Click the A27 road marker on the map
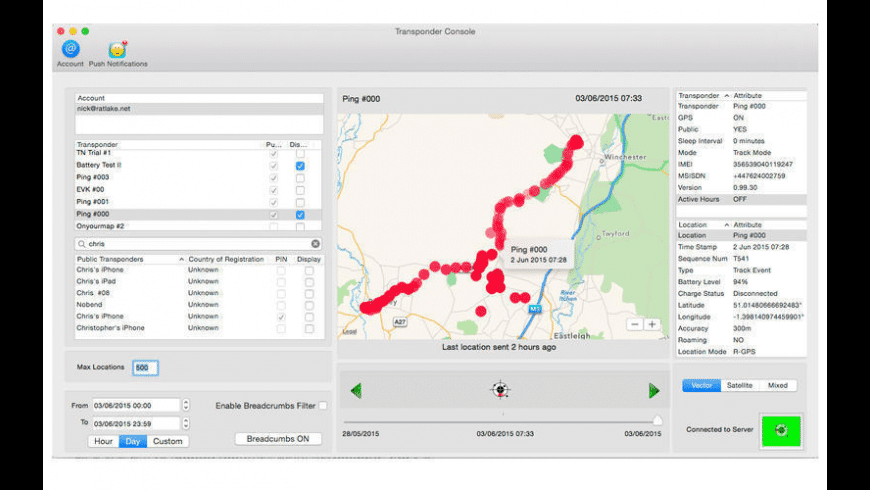 (399, 322)
